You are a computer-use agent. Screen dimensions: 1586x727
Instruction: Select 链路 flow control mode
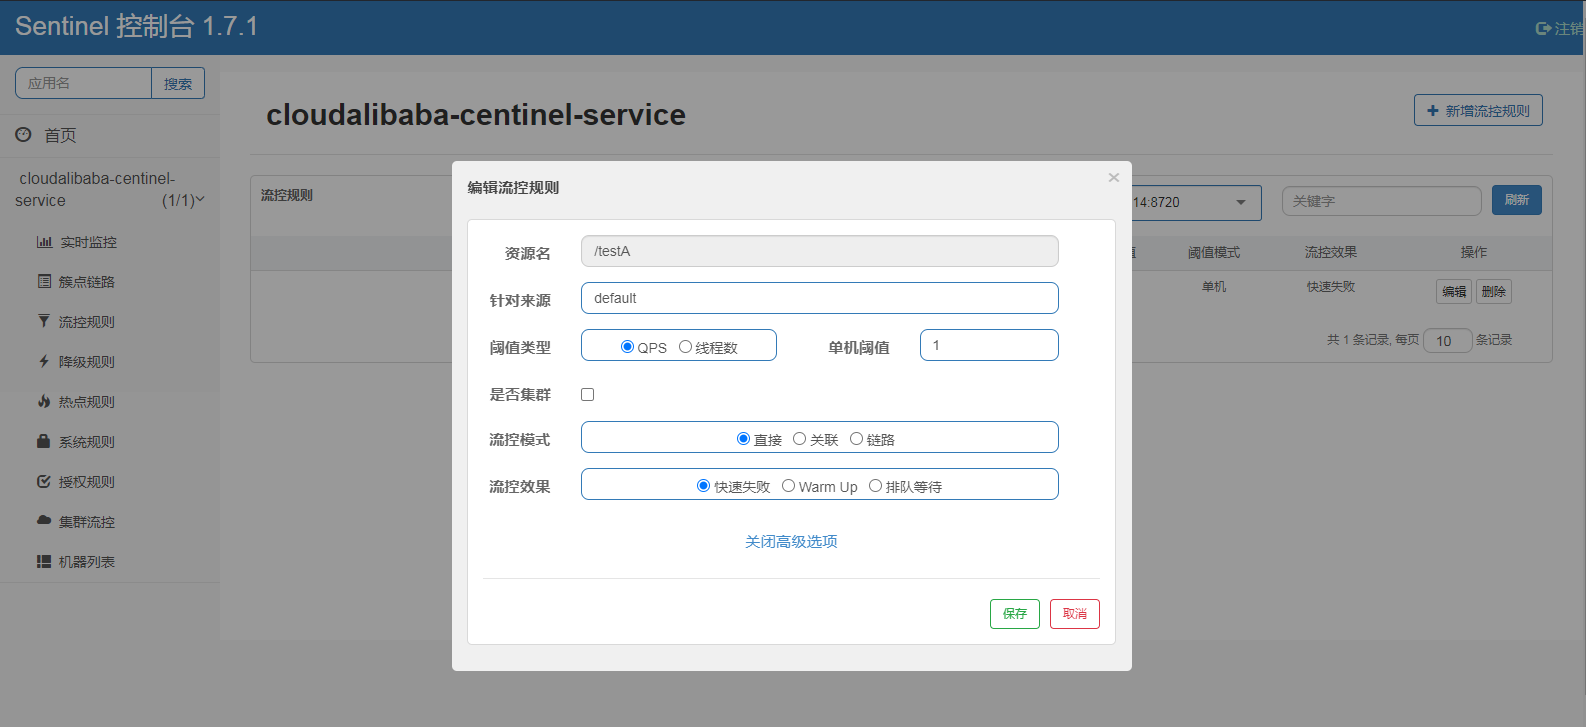[856, 439]
